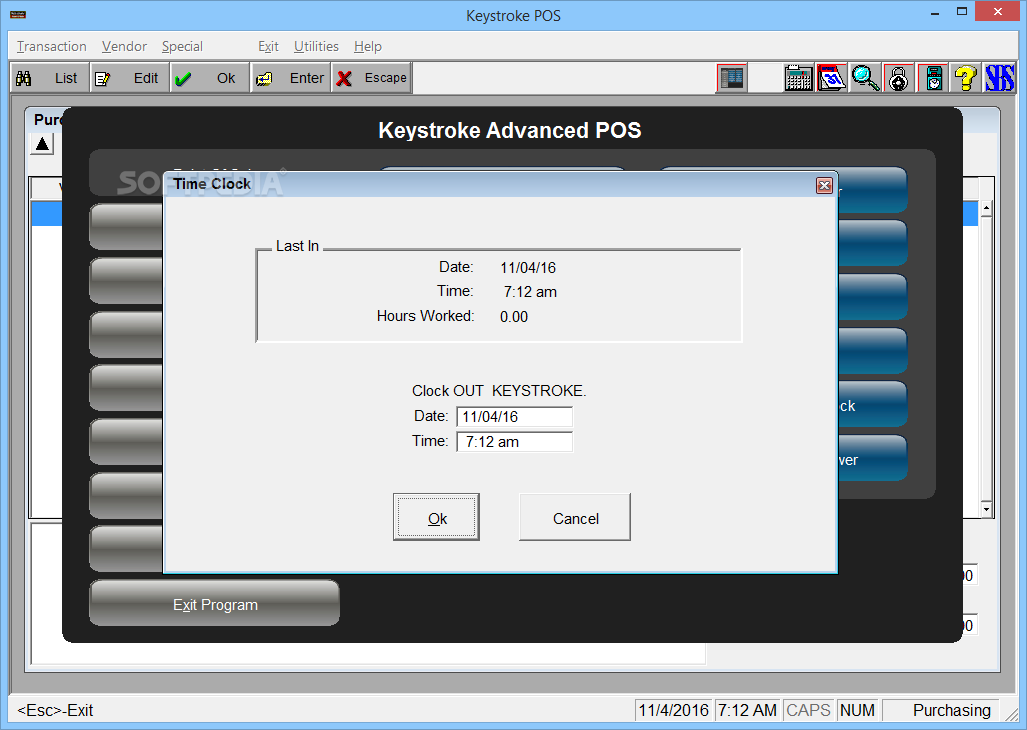1027x730 pixels.
Task: Click the '<Esc>-Exit' status bar hint
Action: click(55, 710)
